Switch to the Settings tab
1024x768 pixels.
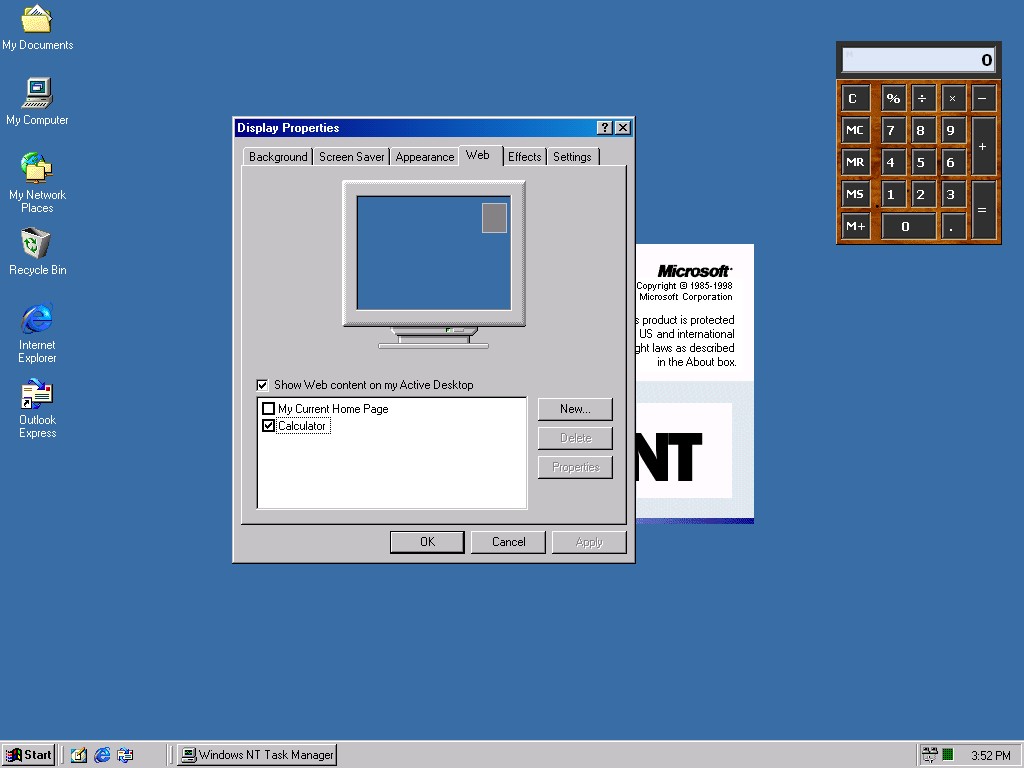pyautogui.click(x=572, y=157)
